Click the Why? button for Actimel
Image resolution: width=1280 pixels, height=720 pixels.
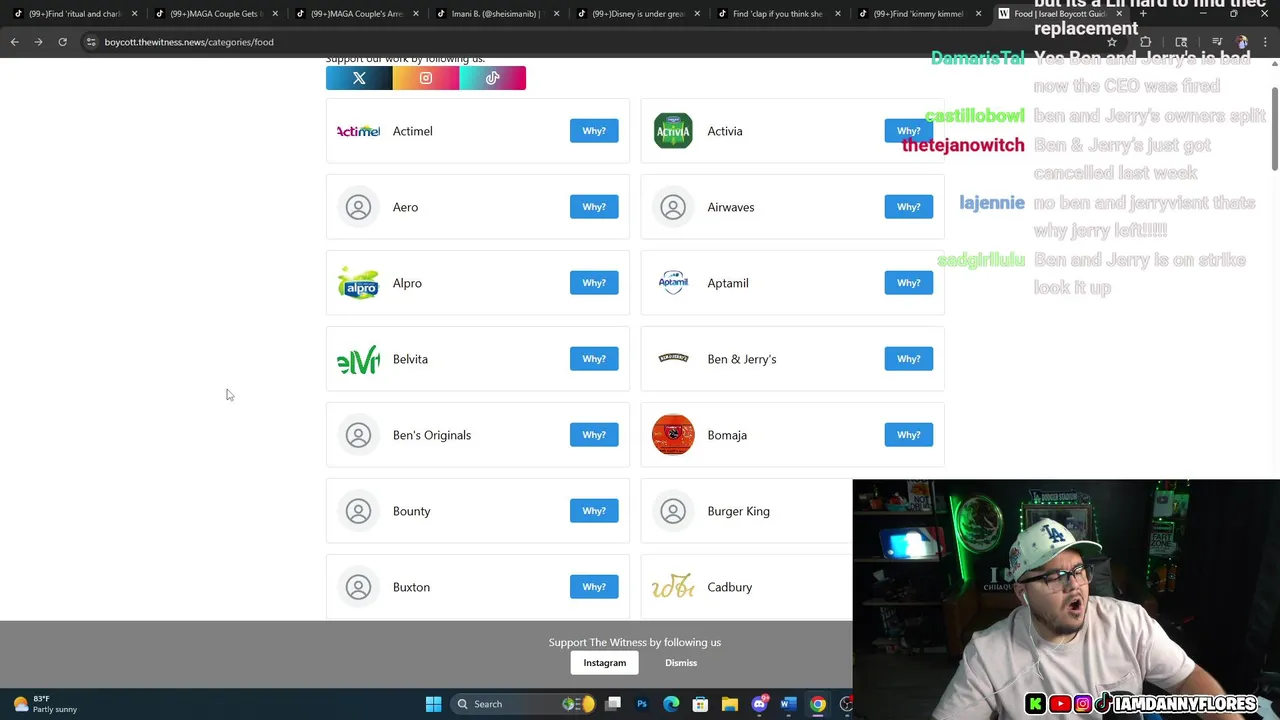pyautogui.click(x=594, y=131)
